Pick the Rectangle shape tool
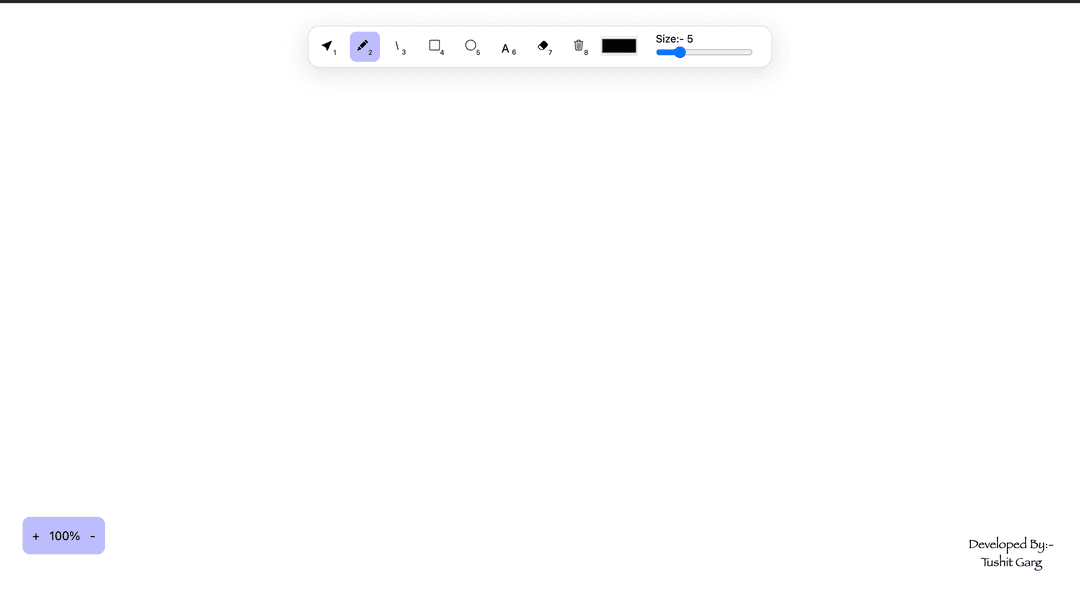 pos(435,46)
